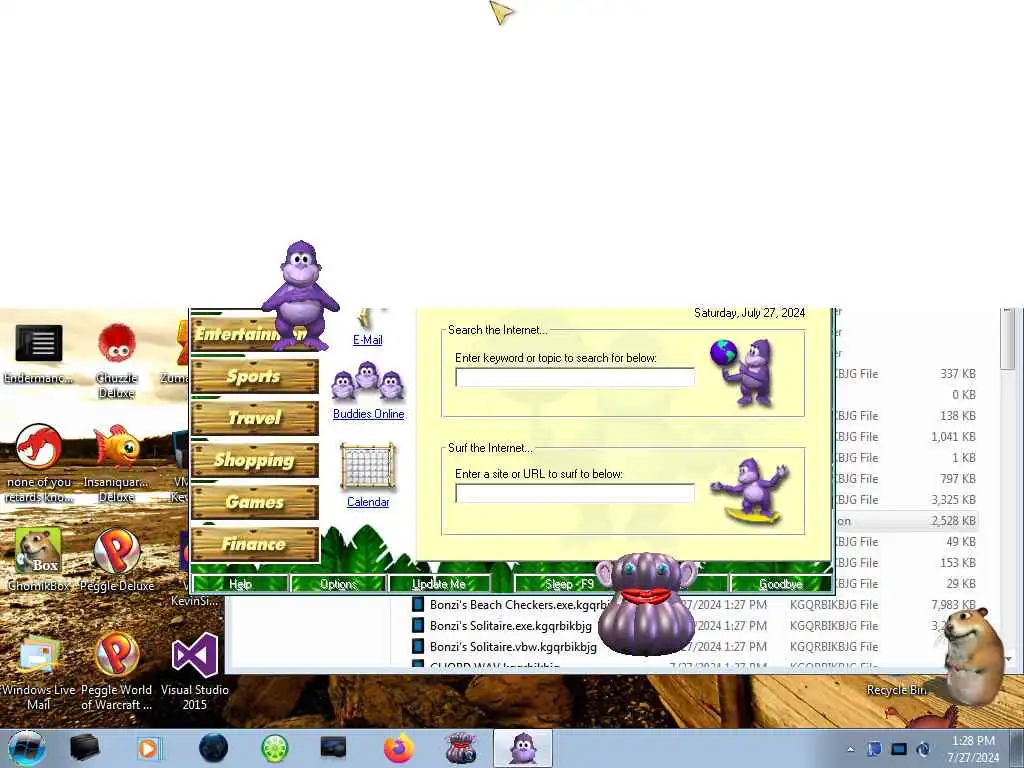
Task: Open the Recycle Bin desktop icon
Action: (x=898, y=690)
